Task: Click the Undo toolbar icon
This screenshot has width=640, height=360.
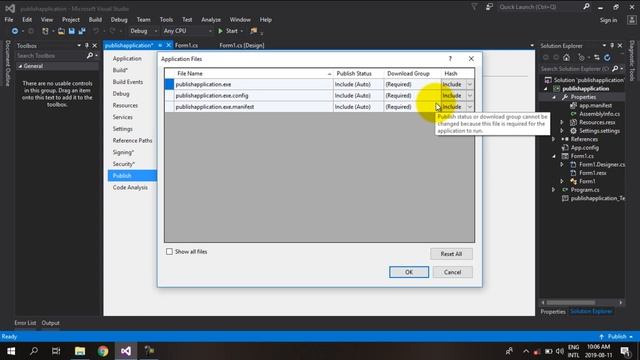Action: click(x=96, y=31)
